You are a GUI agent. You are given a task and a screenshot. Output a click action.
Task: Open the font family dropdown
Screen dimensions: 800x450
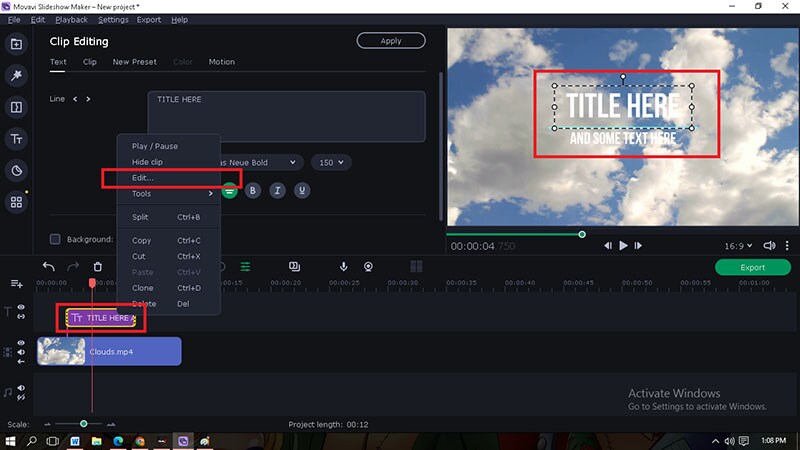[x=260, y=162]
